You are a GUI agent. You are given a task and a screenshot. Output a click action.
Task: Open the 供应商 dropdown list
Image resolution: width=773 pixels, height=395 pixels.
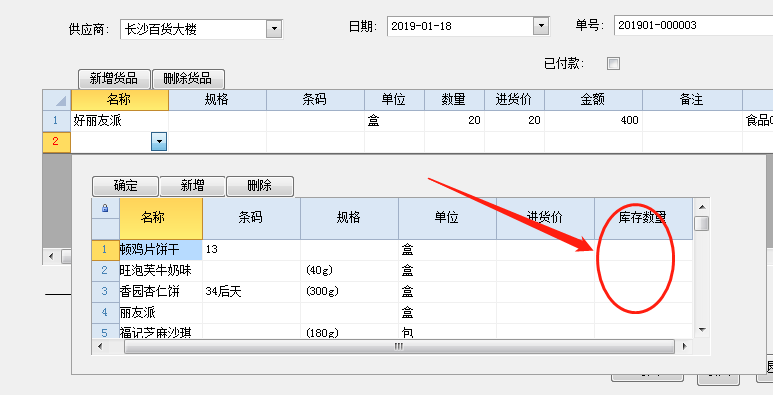(x=274, y=30)
